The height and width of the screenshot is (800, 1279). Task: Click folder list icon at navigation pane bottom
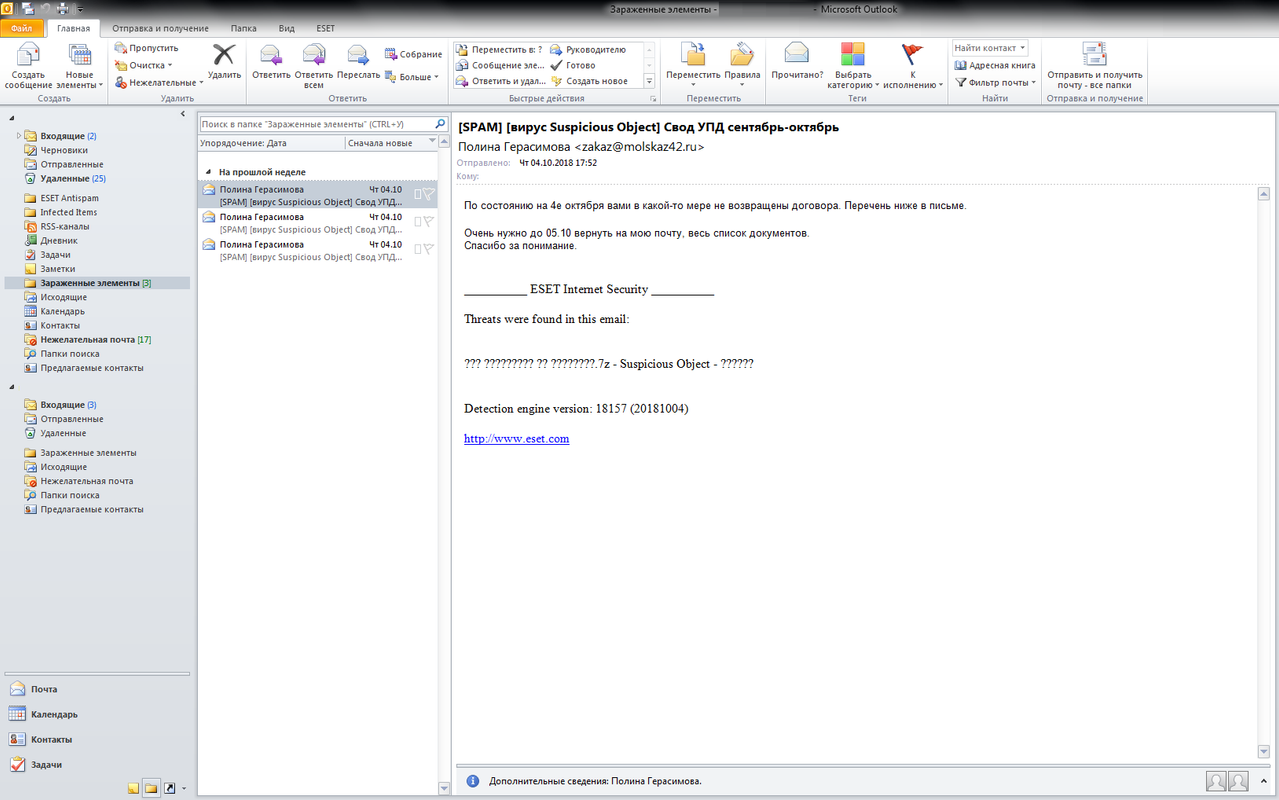[151, 788]
